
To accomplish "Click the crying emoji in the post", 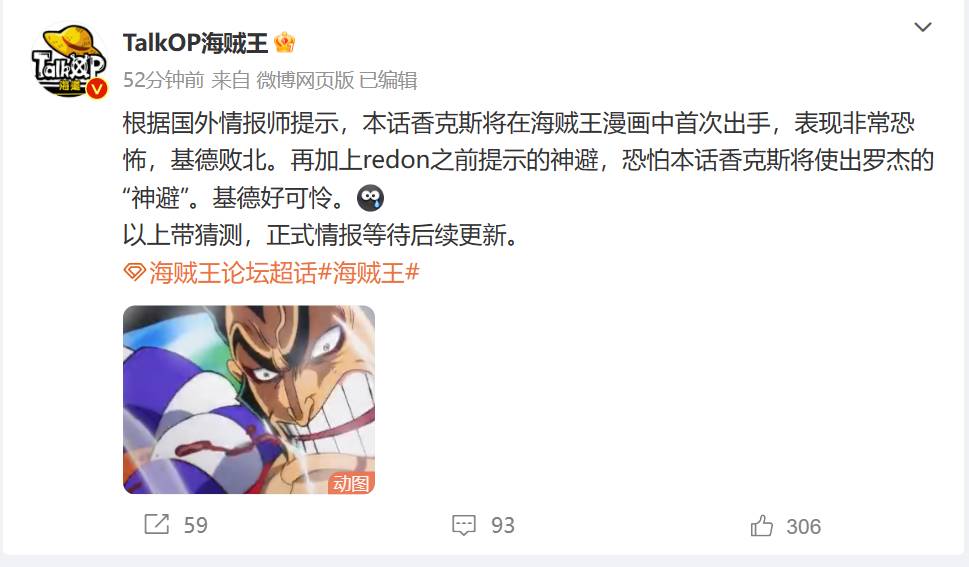I will point(370,198).
